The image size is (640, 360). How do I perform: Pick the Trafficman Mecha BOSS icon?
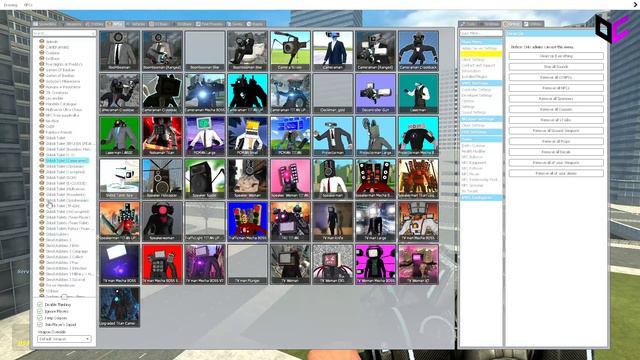pos(247,221)
